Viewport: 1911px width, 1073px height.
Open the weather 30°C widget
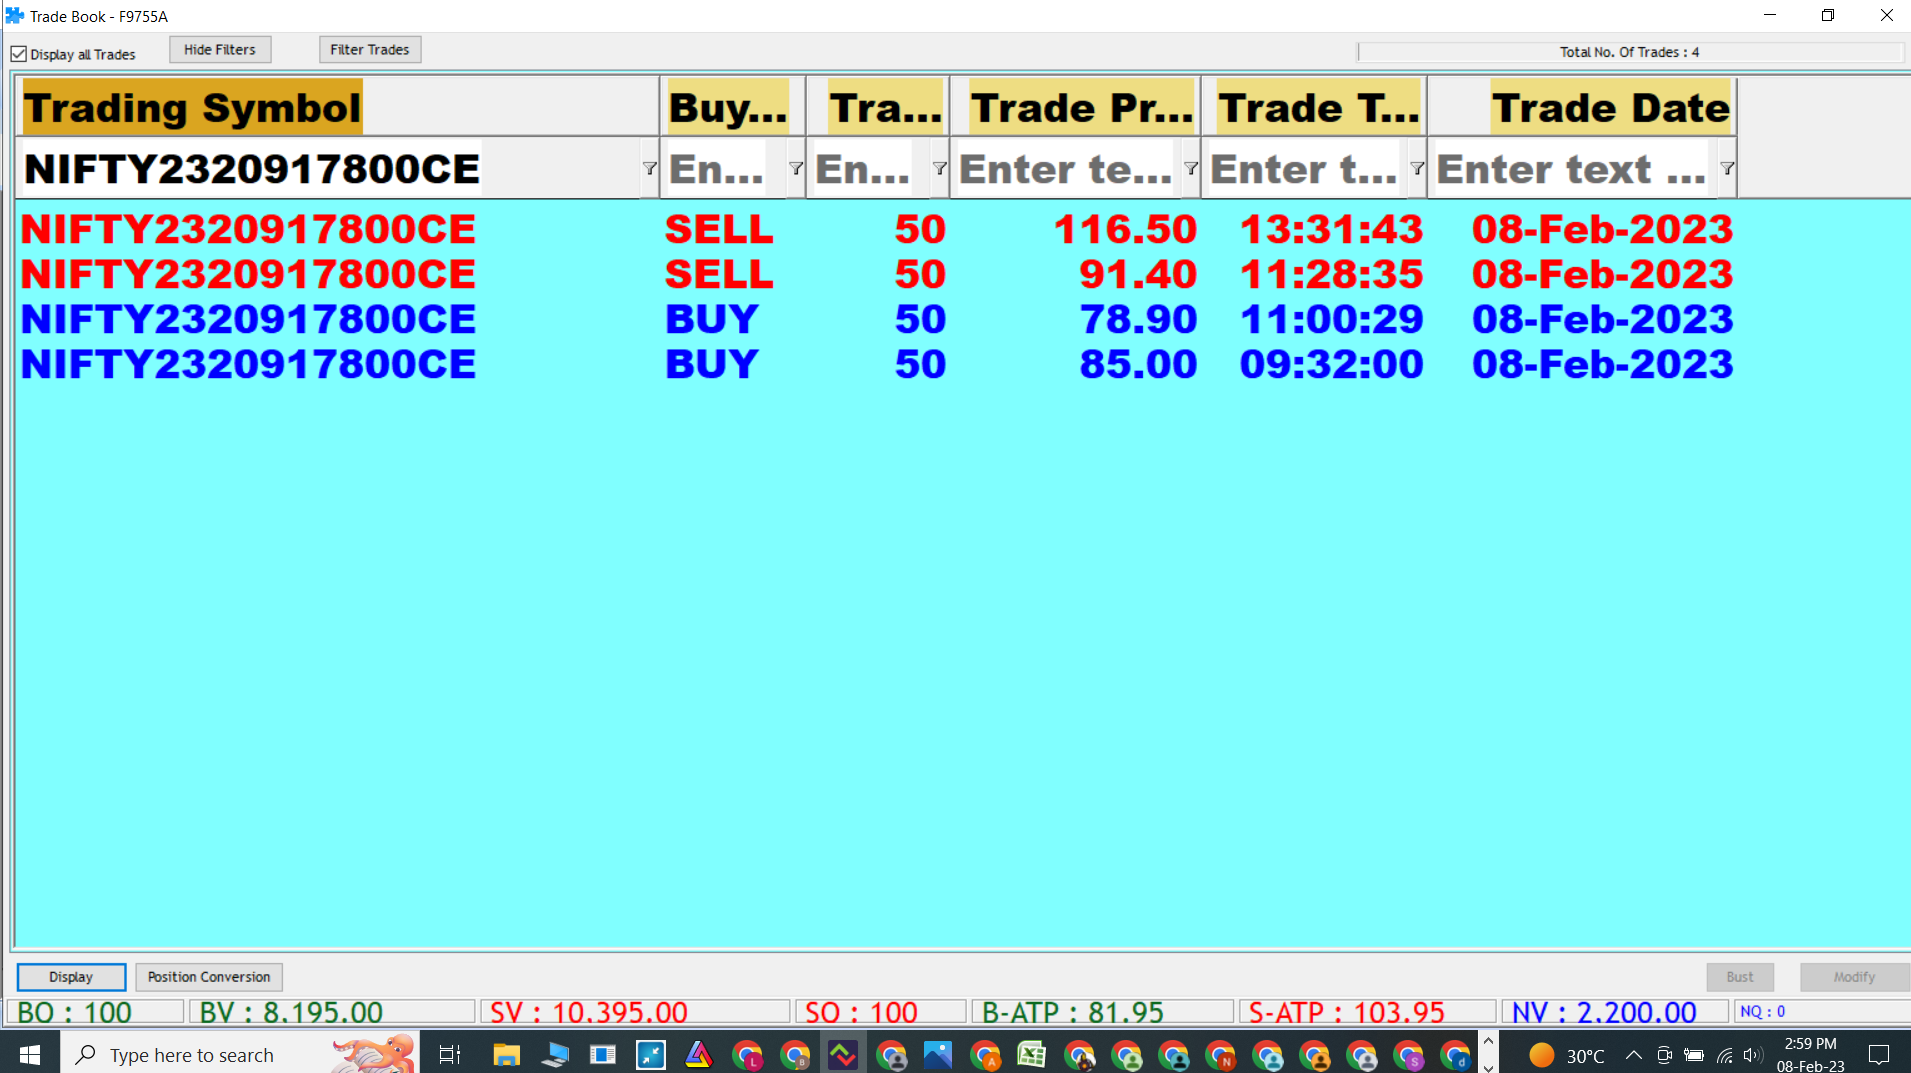[1567, 1055]
